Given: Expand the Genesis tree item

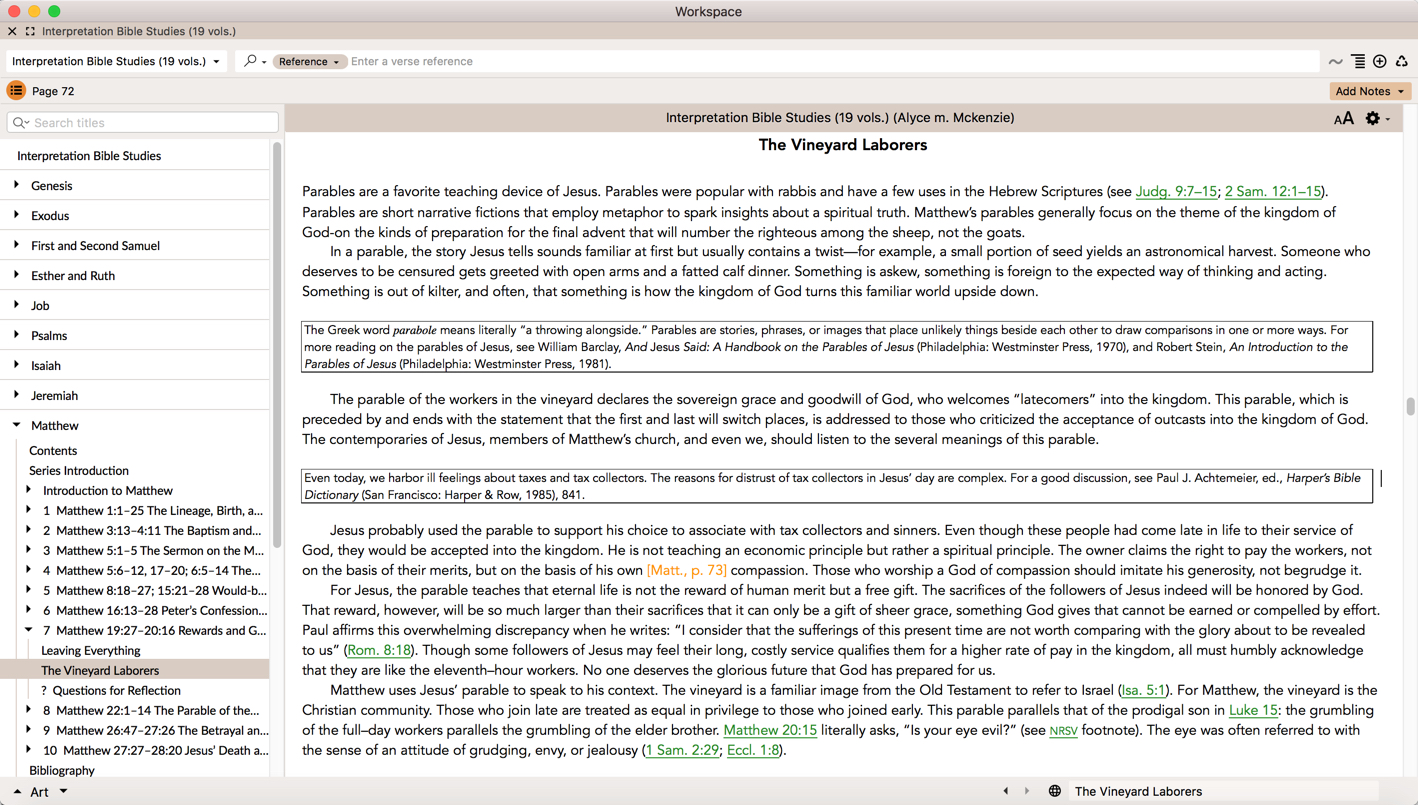Looking at the screenshot, I should (16, 185).
